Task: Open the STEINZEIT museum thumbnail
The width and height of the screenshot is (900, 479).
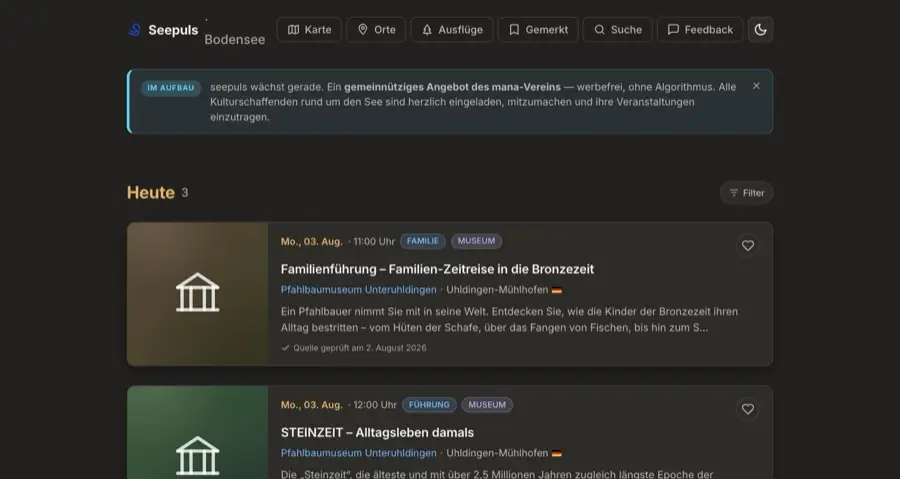Action: 197,433
